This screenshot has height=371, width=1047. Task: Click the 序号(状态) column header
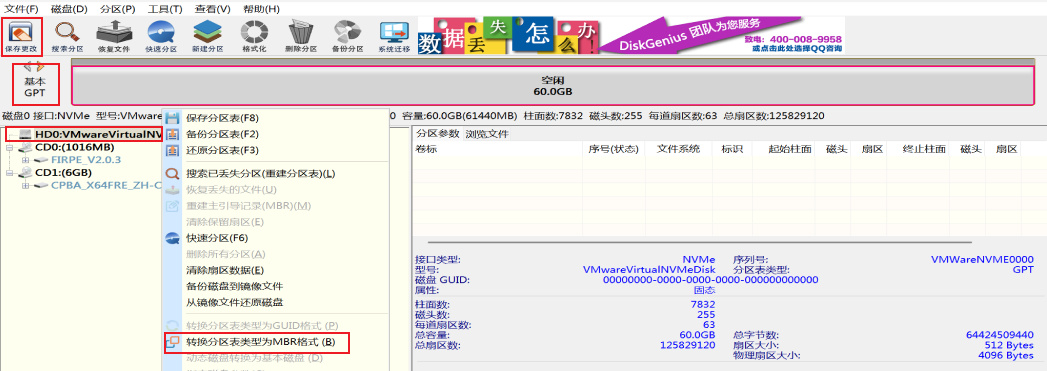point(614,149)
